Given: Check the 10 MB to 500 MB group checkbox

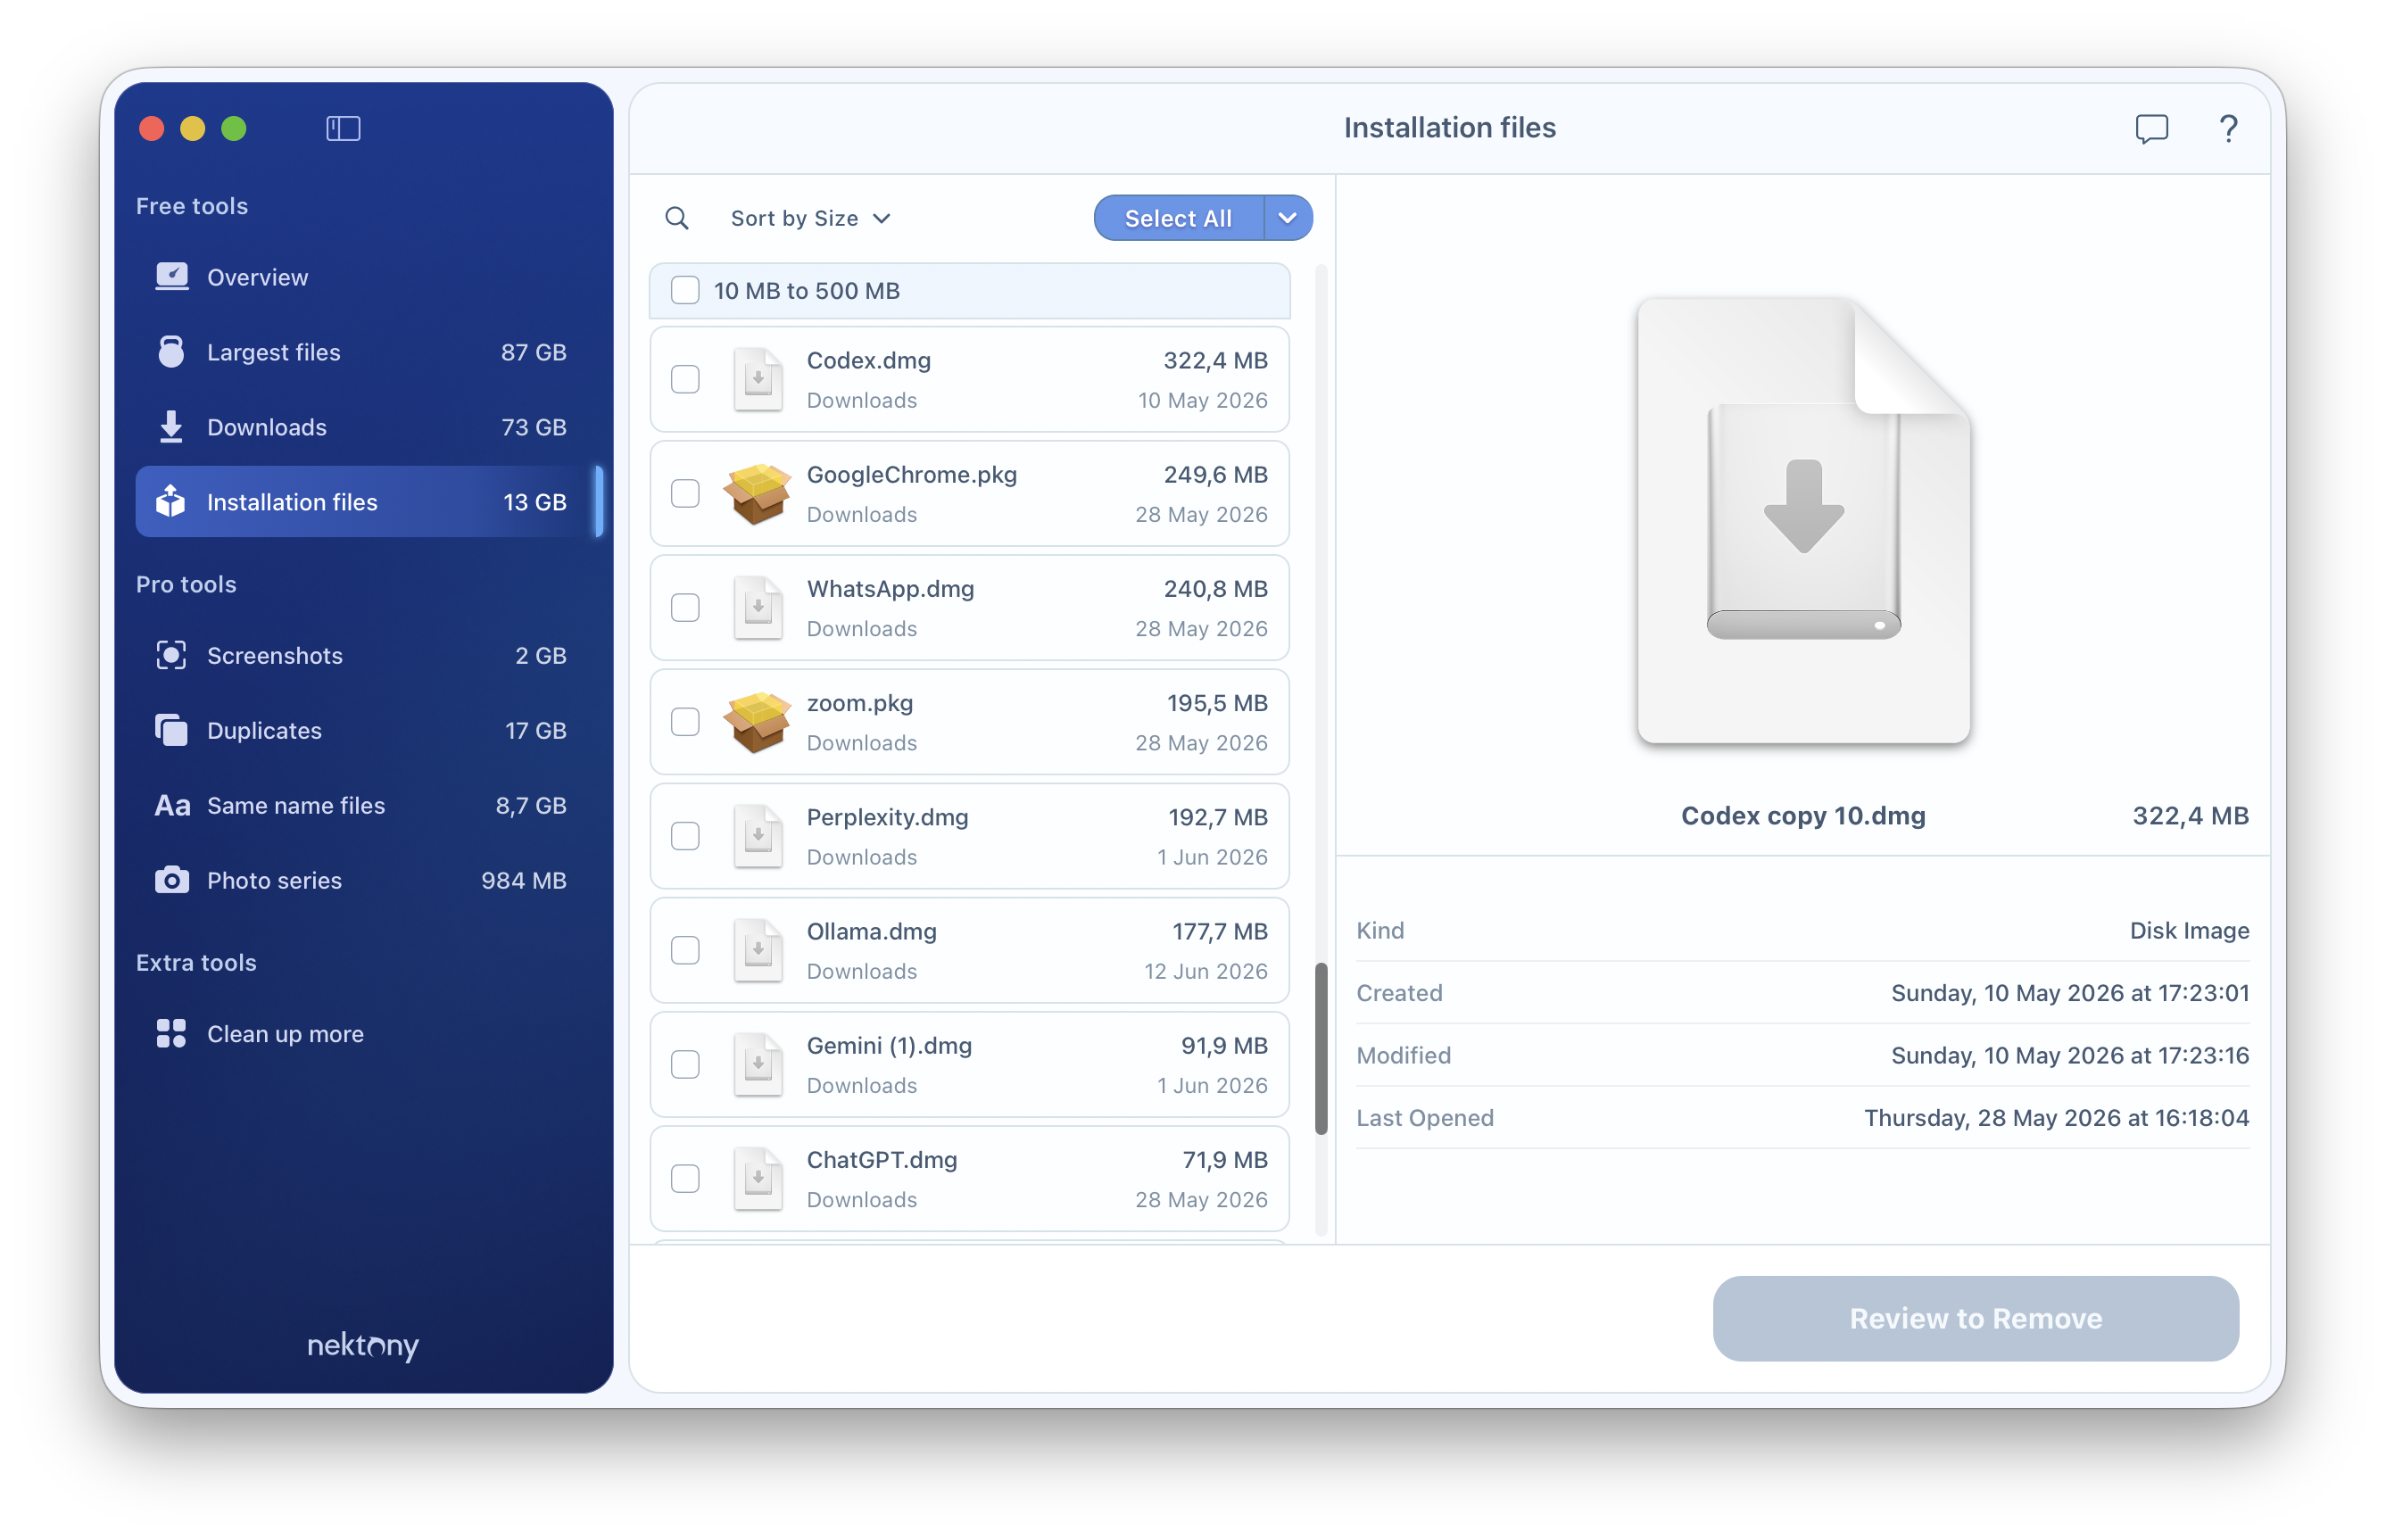Looking at the screenshot, I should pyautogui.click(x=685, y=290).
